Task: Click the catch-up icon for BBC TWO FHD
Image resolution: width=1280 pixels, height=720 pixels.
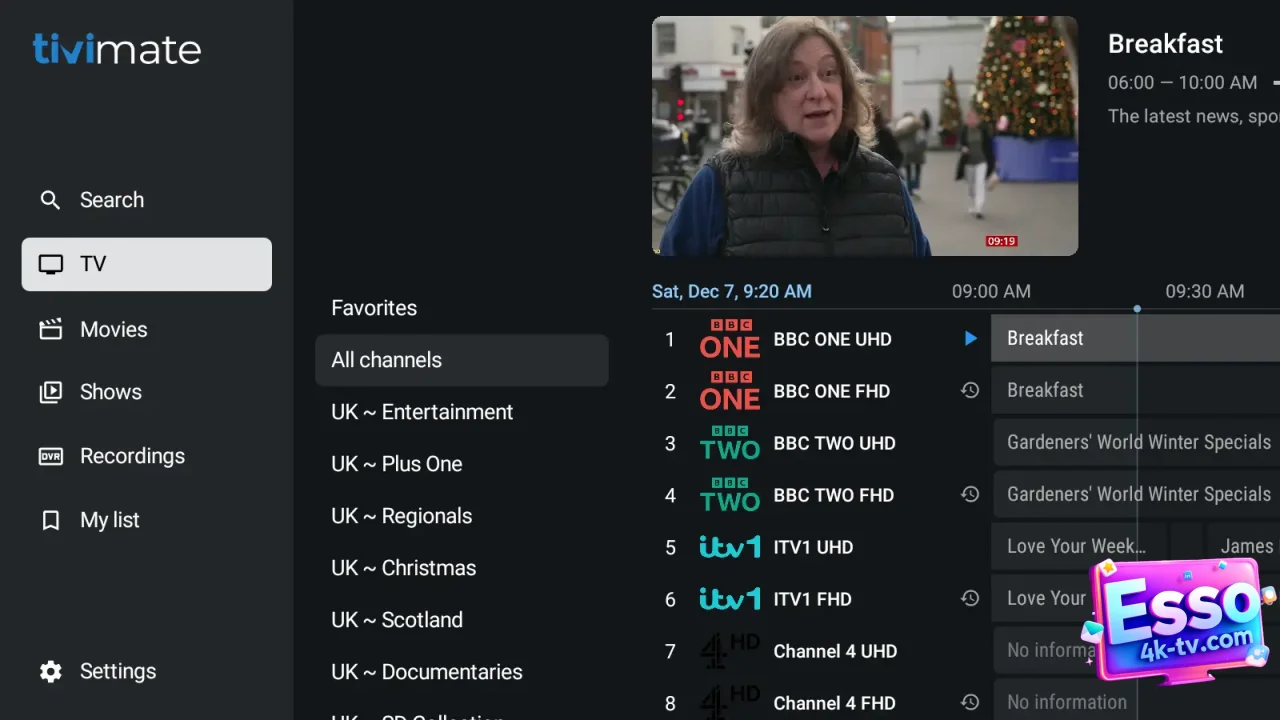Action: point(970,494)
